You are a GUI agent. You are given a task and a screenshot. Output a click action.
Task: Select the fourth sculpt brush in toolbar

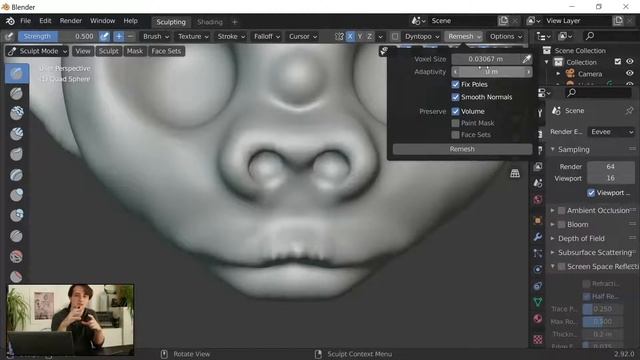(x=16, y=134)
